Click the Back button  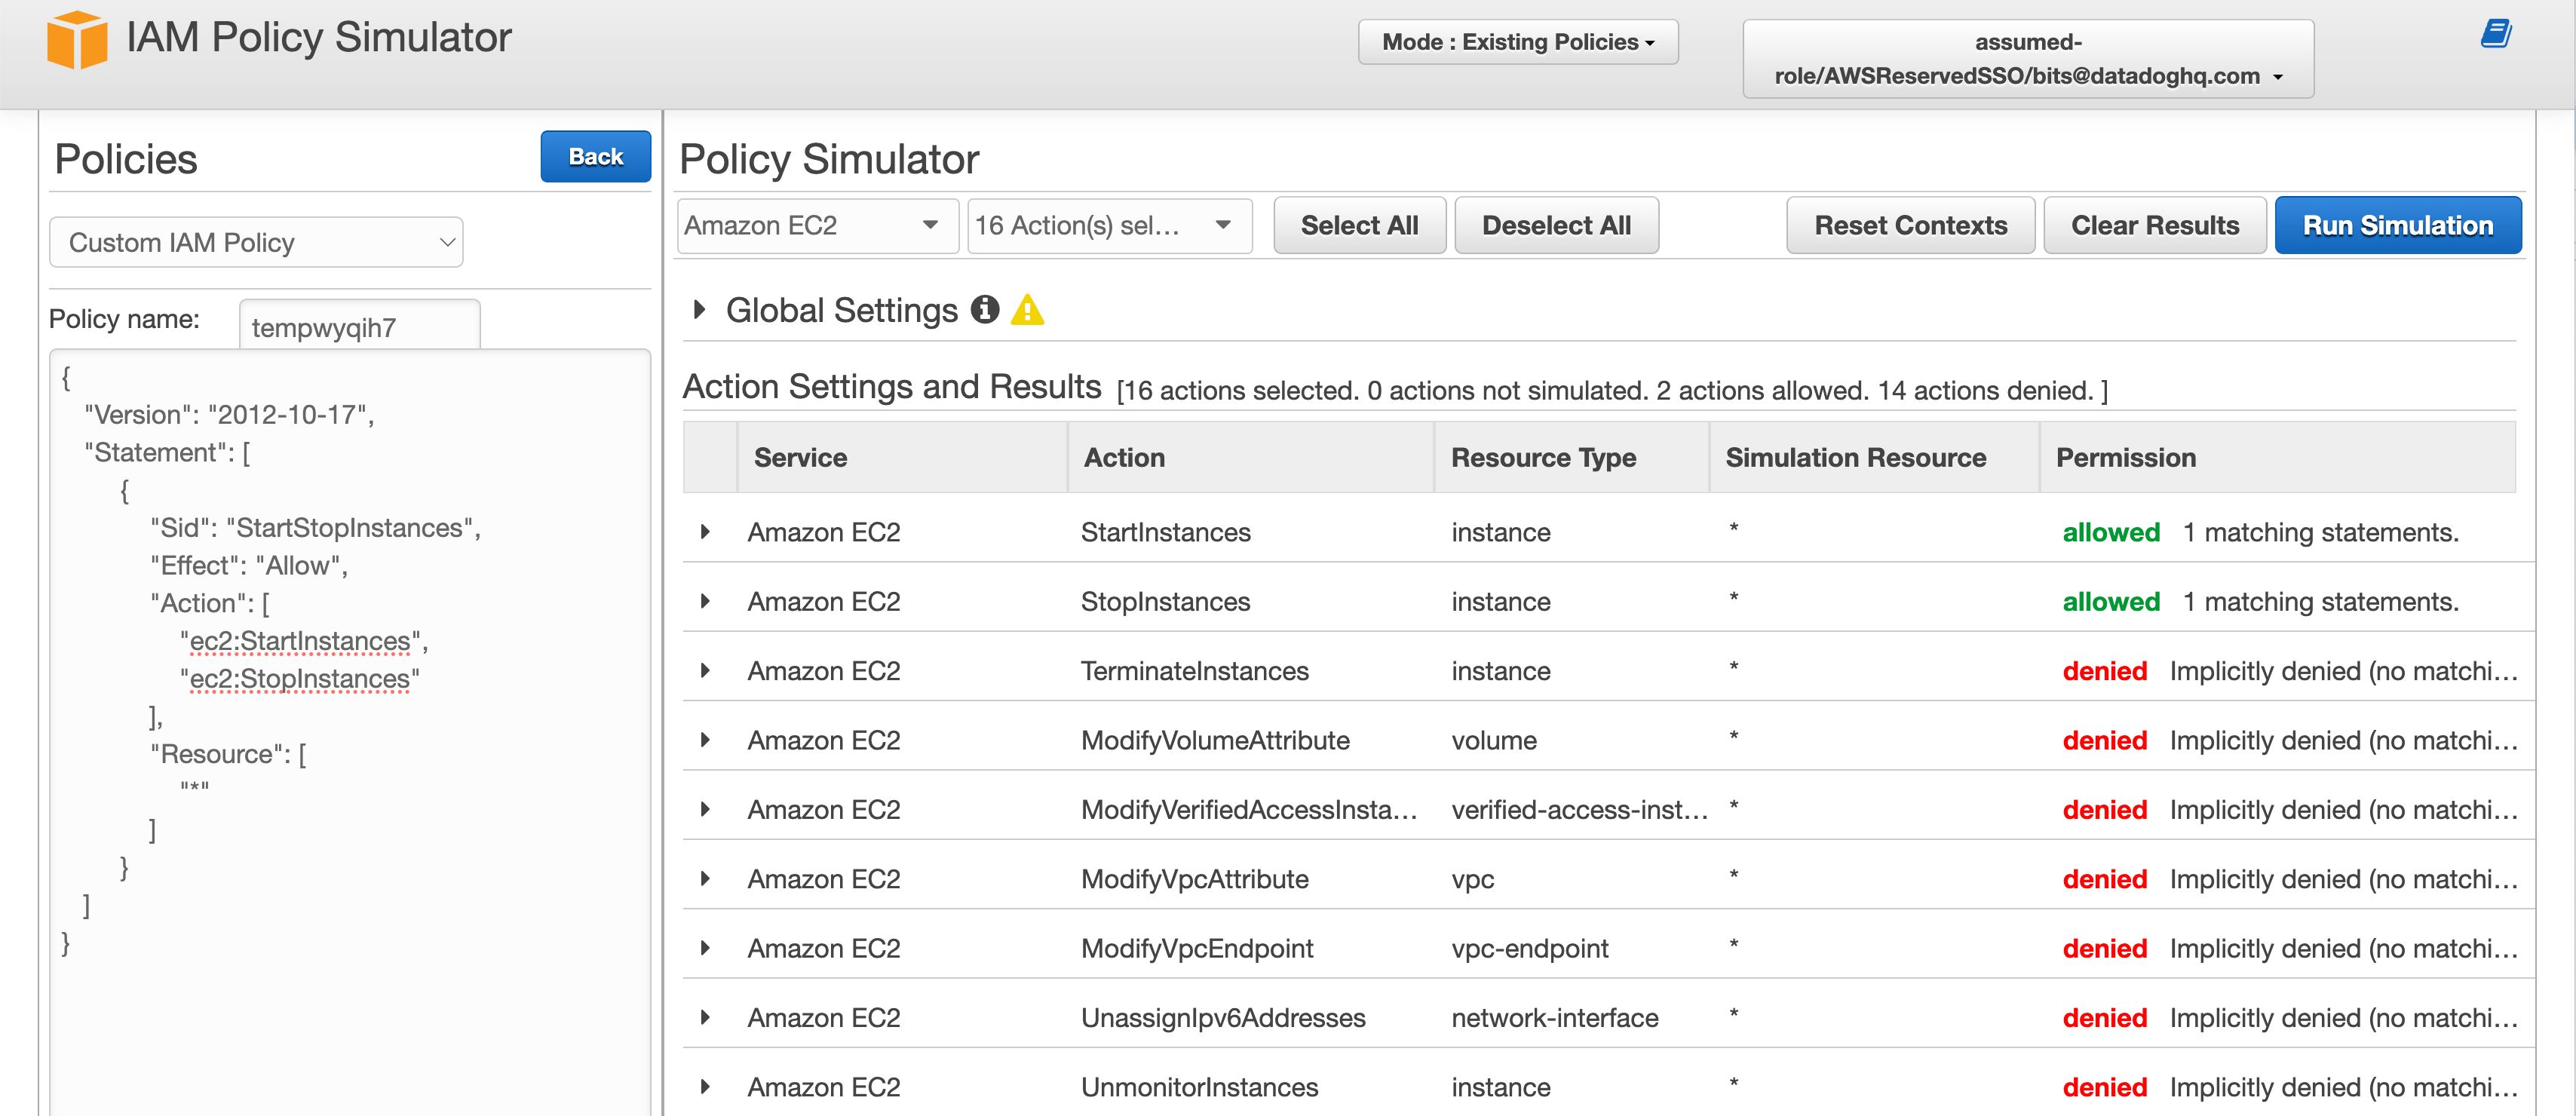pyautogui.click(x=595, y=156)
